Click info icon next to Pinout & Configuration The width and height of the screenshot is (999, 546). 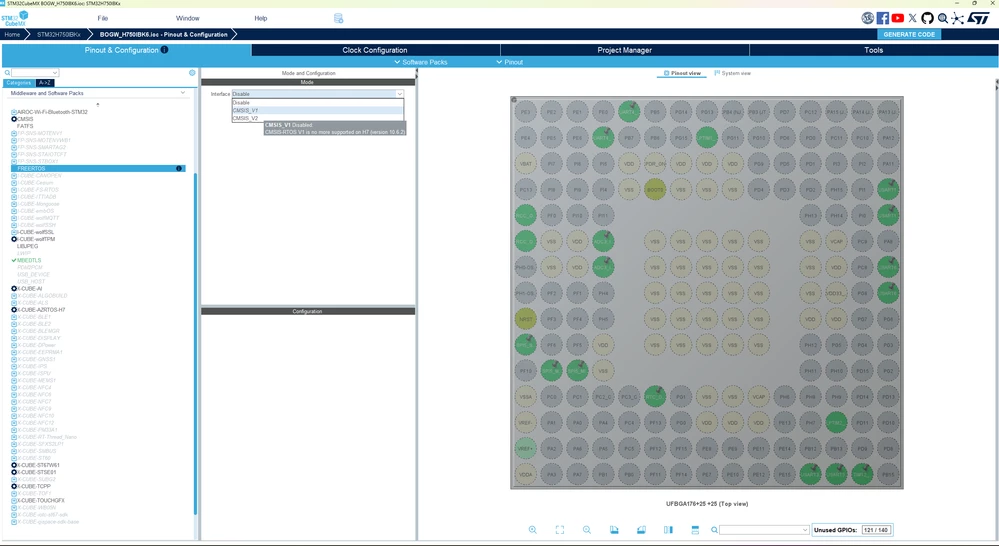pyautogui.click(x=164, y=50)
